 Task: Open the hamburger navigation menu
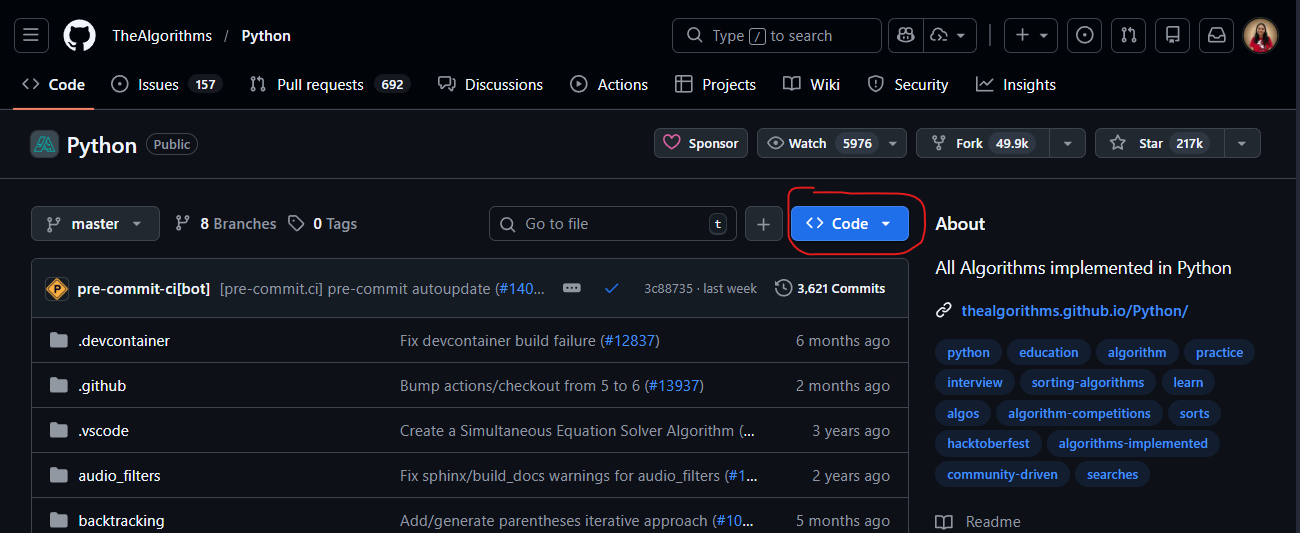tap(30, 36)
